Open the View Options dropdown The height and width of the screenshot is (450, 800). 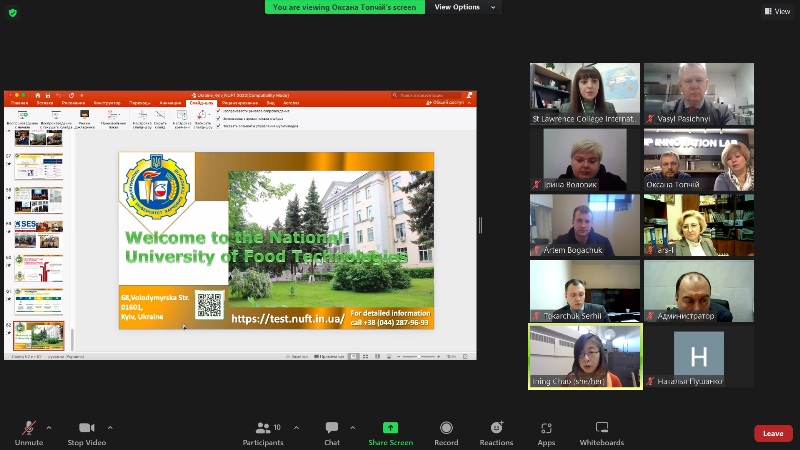tap(464, 7)
